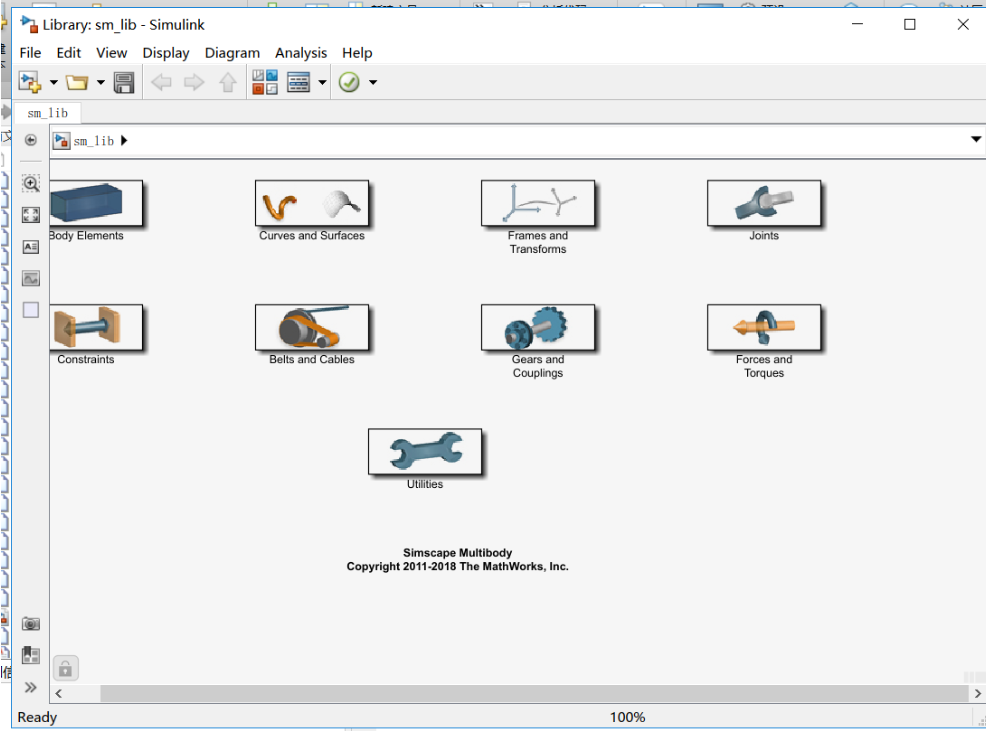Open the Library Browser icon
This screenshot has width=986, height=731.
tap(265, 82)
